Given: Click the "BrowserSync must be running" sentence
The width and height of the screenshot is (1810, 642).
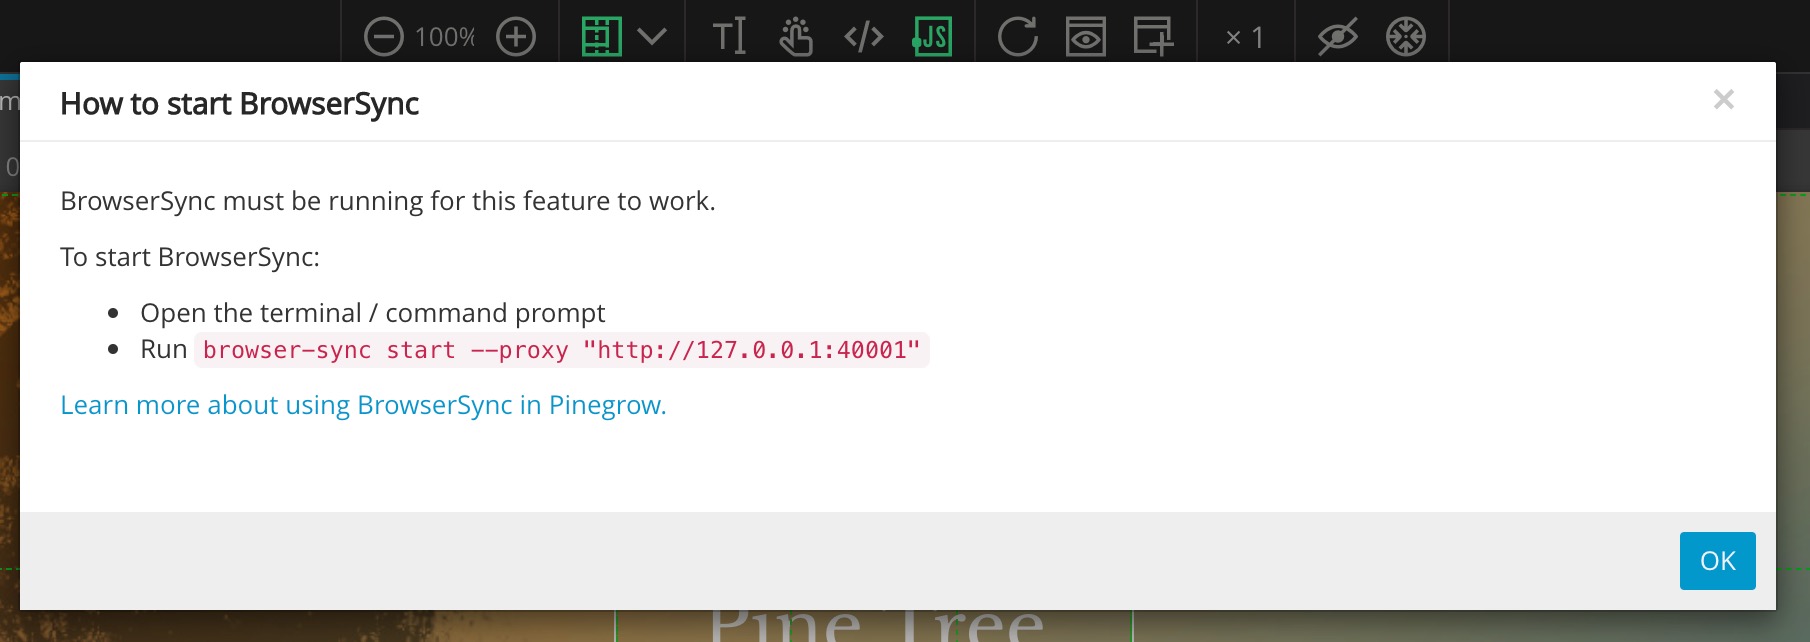Looking at the screenshot, I should pyautogui.click(x=388, y=201).
